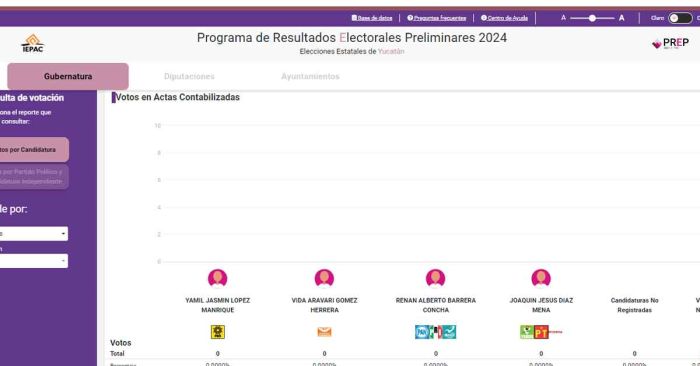
Task: Open the Base de datos link
Action: (372, 18)
